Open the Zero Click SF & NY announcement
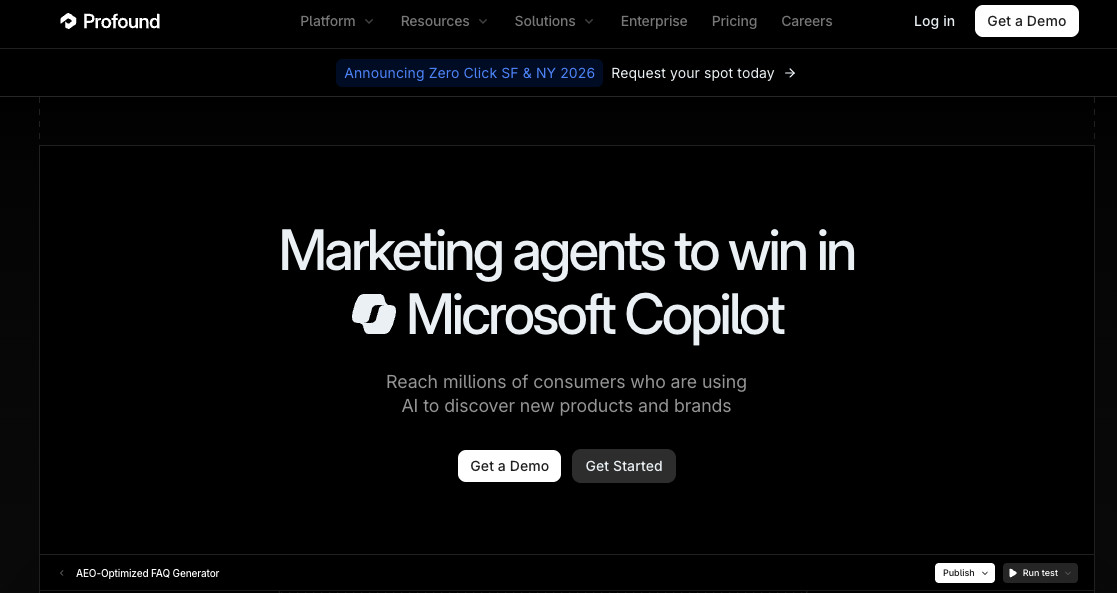Viewport: 1117px width, 593px height. (x=469, y=73)
